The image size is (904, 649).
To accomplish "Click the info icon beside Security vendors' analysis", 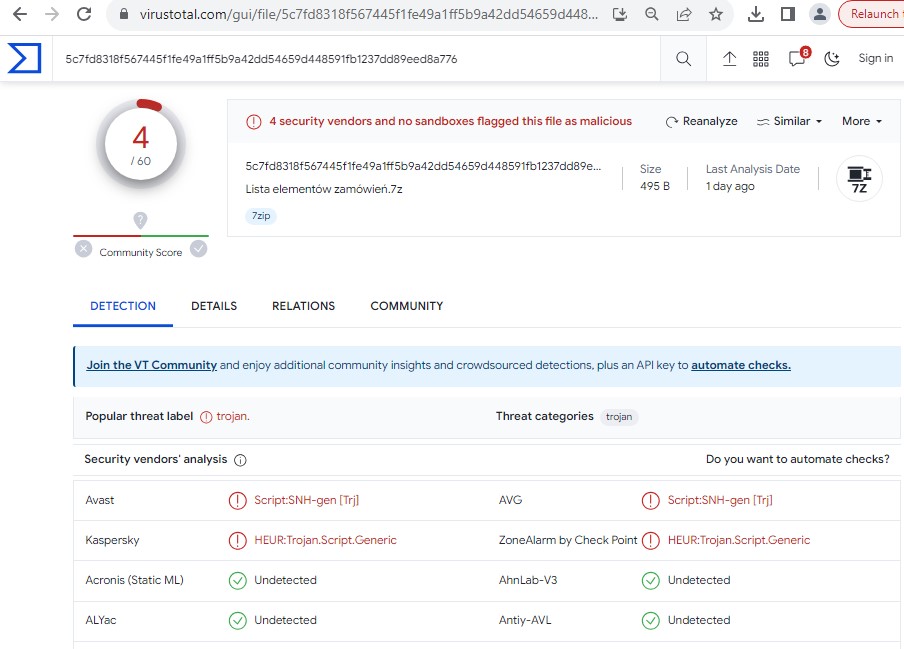I will [x=240, y=460].
